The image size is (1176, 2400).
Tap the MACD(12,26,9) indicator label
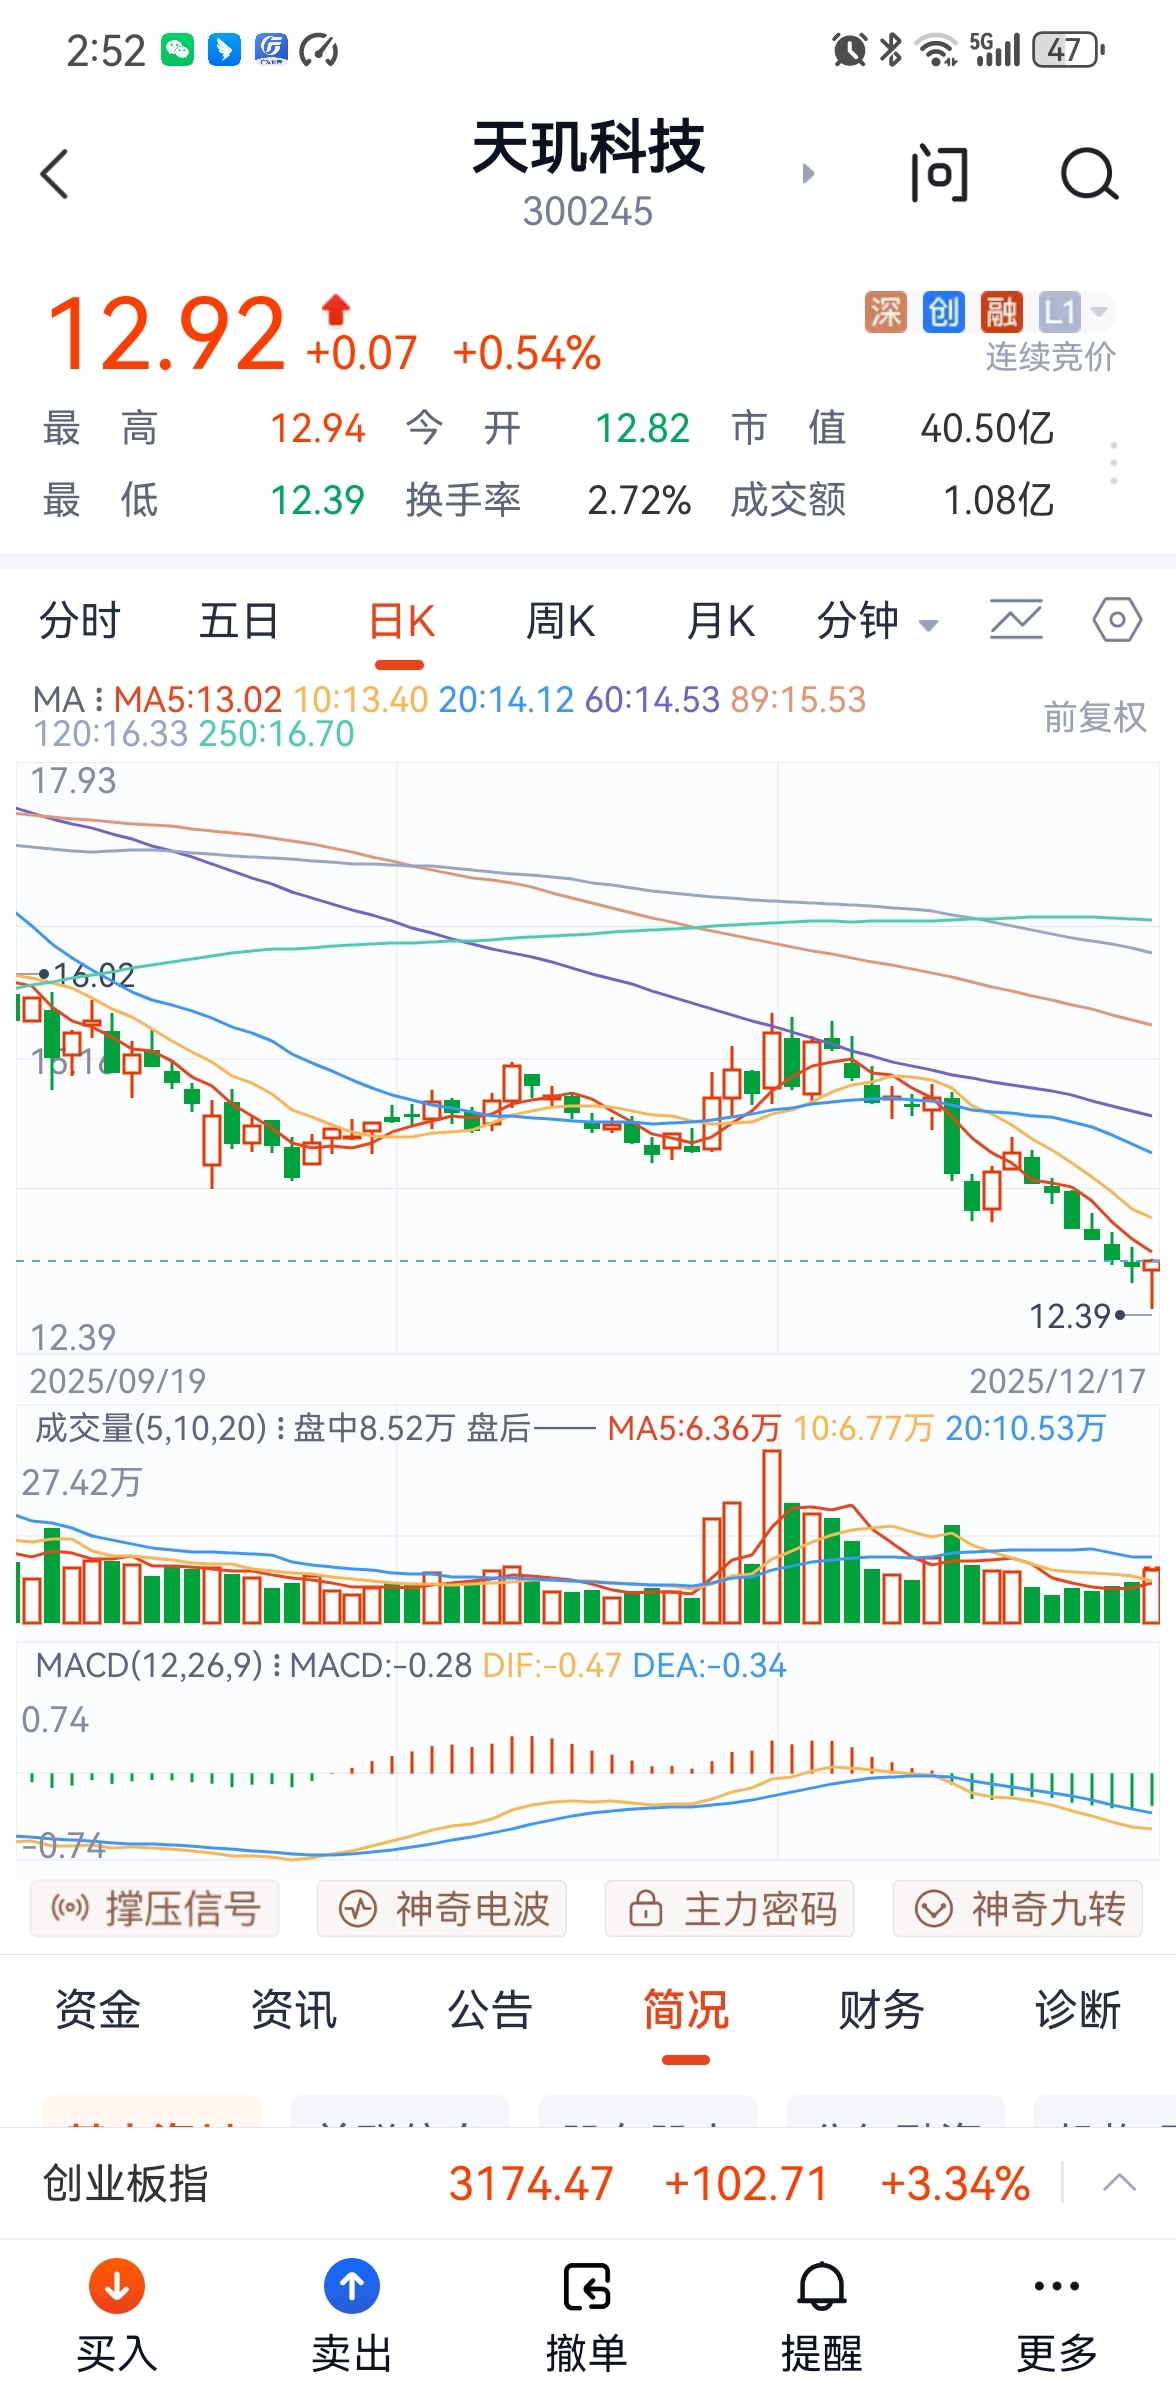point(158,1665)
